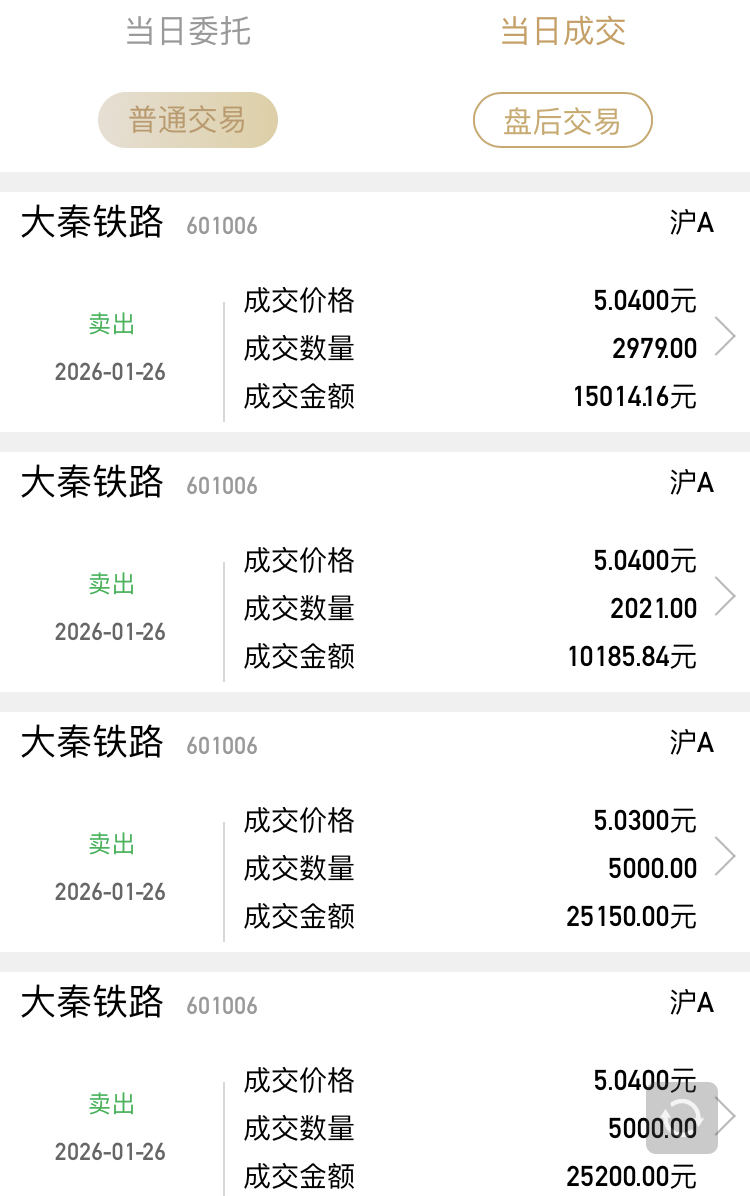The width and height of the screenshot is (750, 1196).
Task: Click first 大秦铁路 stock name
Action: click(92, 222)
